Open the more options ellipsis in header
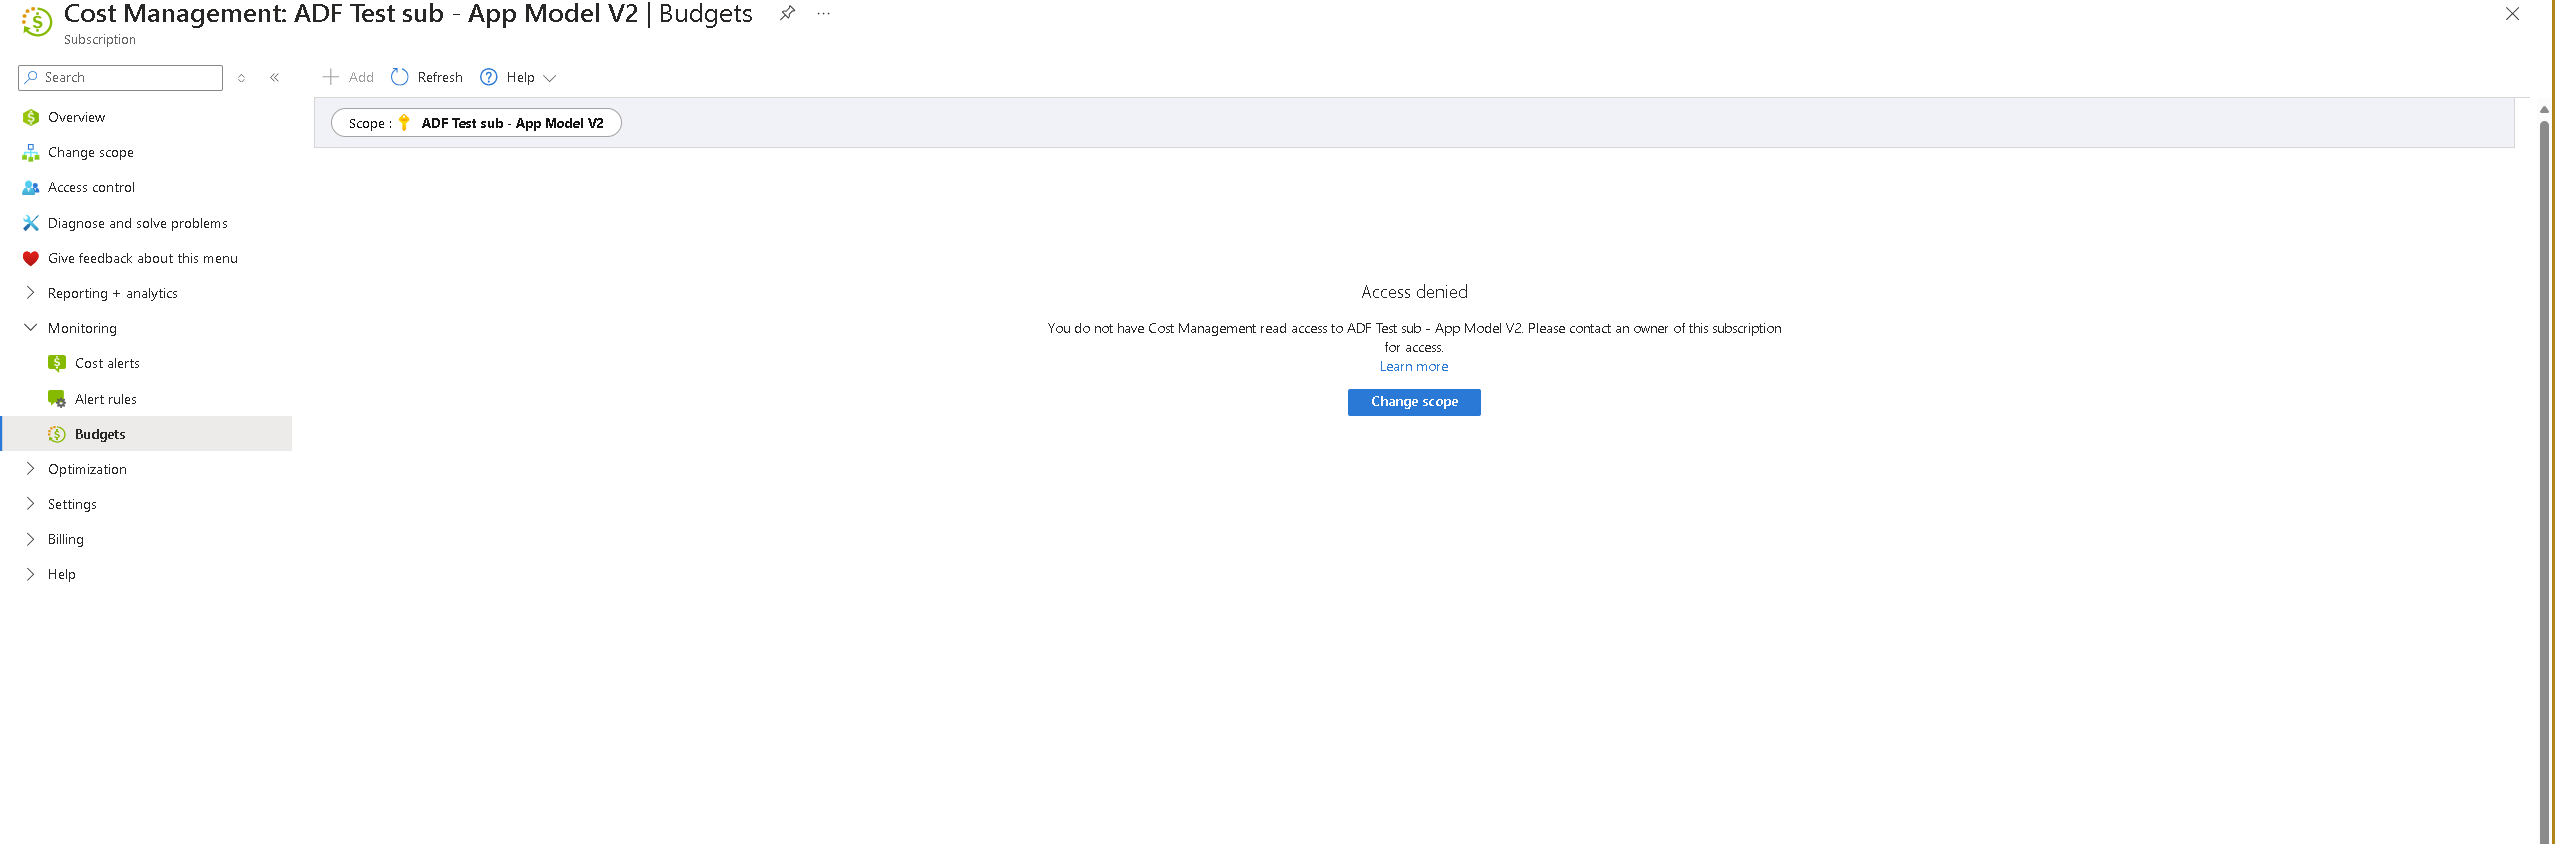Viewport: 2555px width, 844px height. tap(823, 13)
